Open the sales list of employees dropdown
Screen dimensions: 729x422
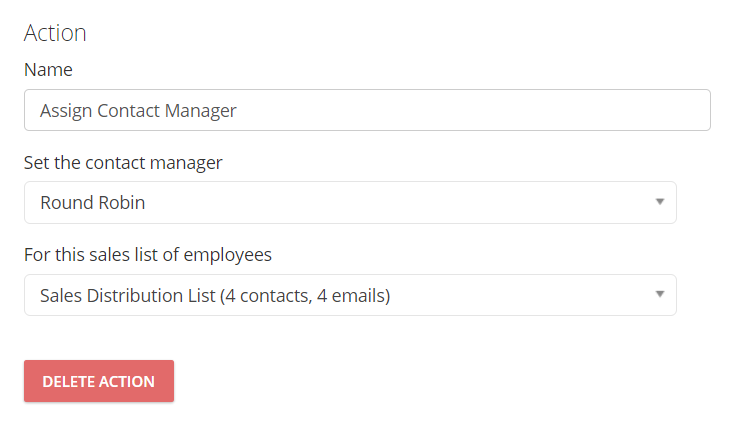(350, 295)
